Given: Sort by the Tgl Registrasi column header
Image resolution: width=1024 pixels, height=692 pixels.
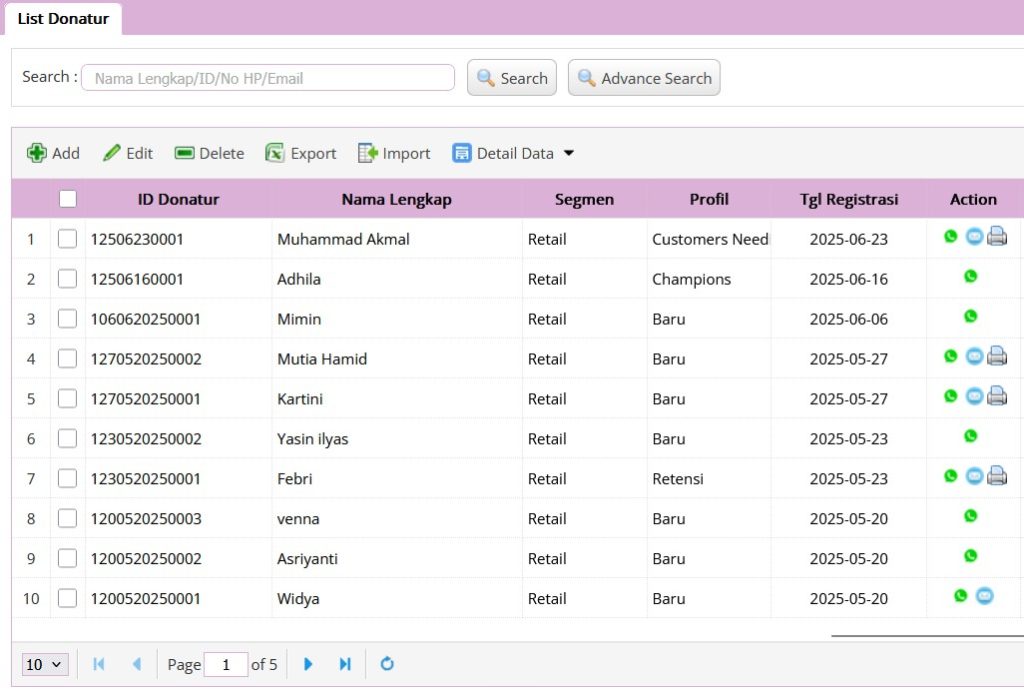Looking at the screenshot, I should [x=848, y=199].
